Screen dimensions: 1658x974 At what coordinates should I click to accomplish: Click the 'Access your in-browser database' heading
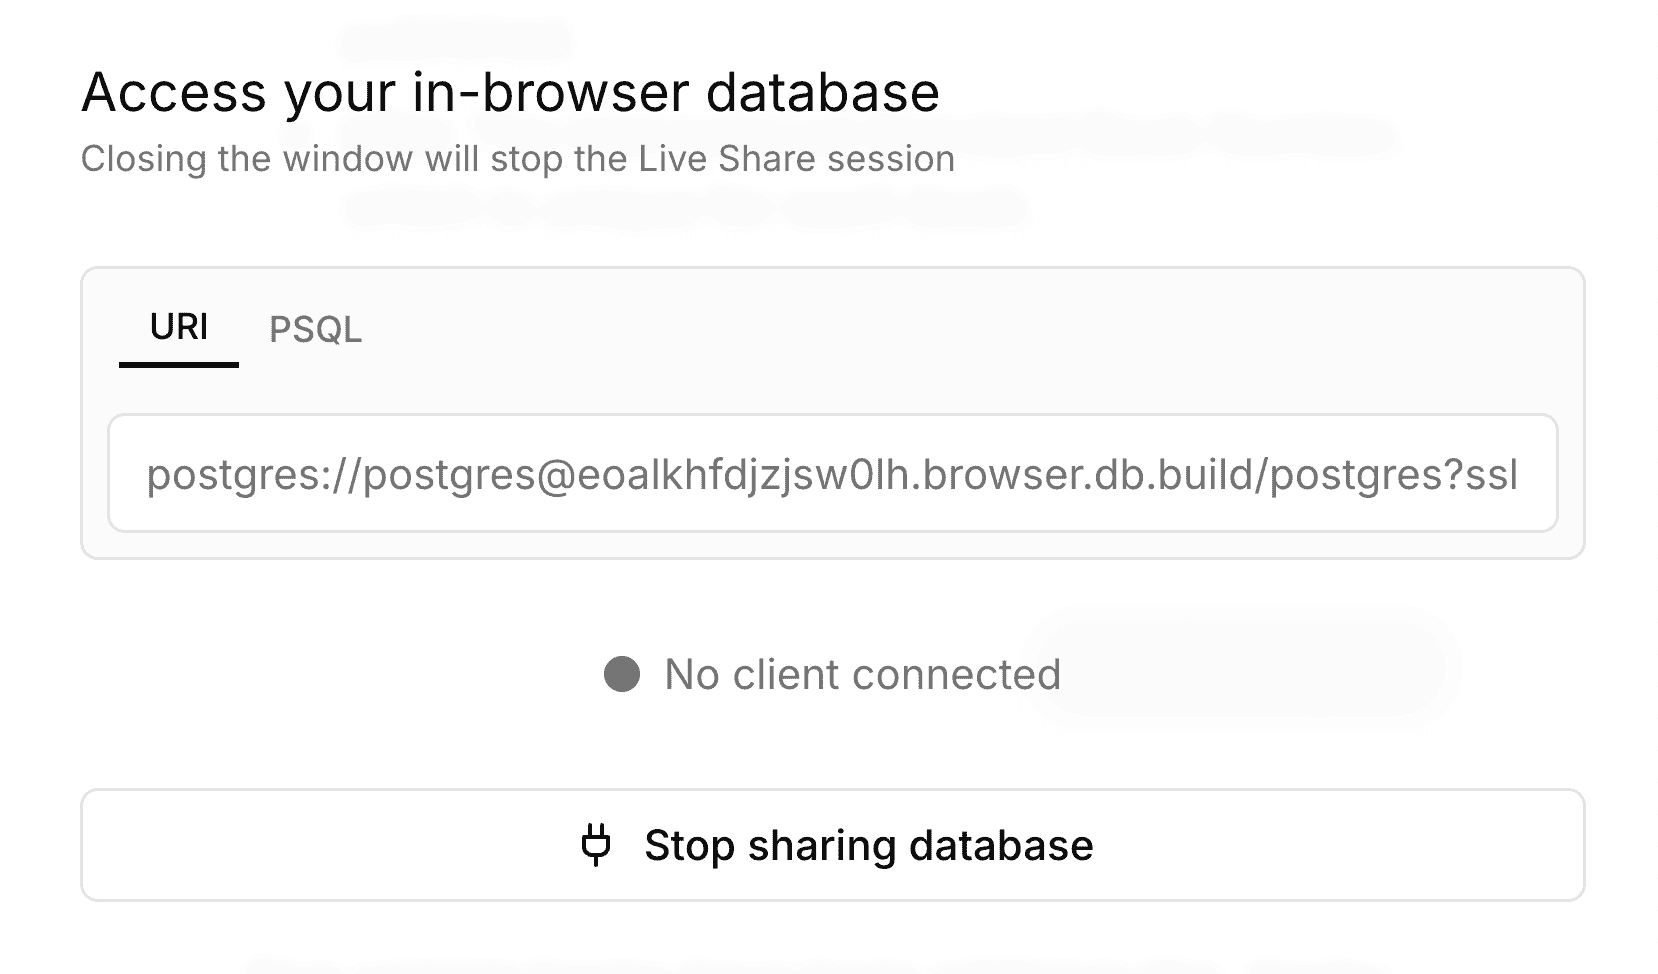pyautogui.click(x=510, y=92)
